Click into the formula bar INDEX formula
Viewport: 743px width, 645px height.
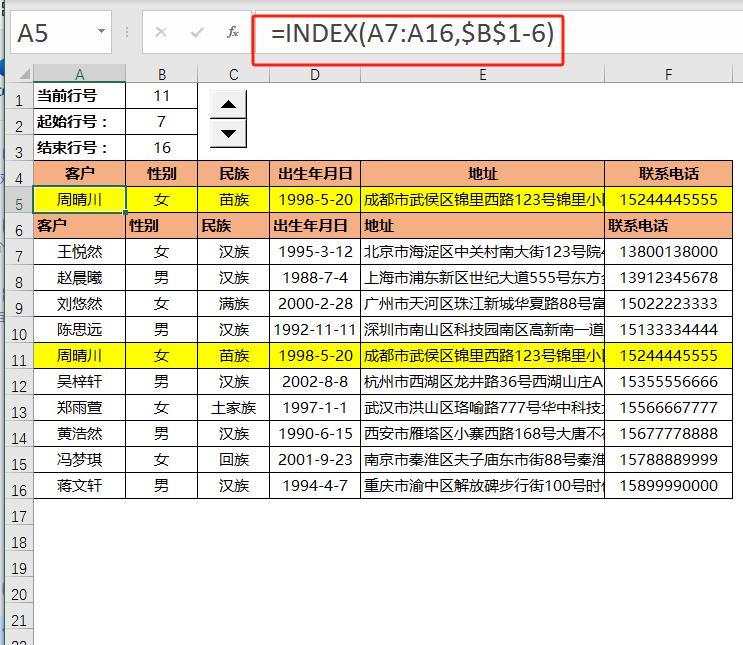412,34
